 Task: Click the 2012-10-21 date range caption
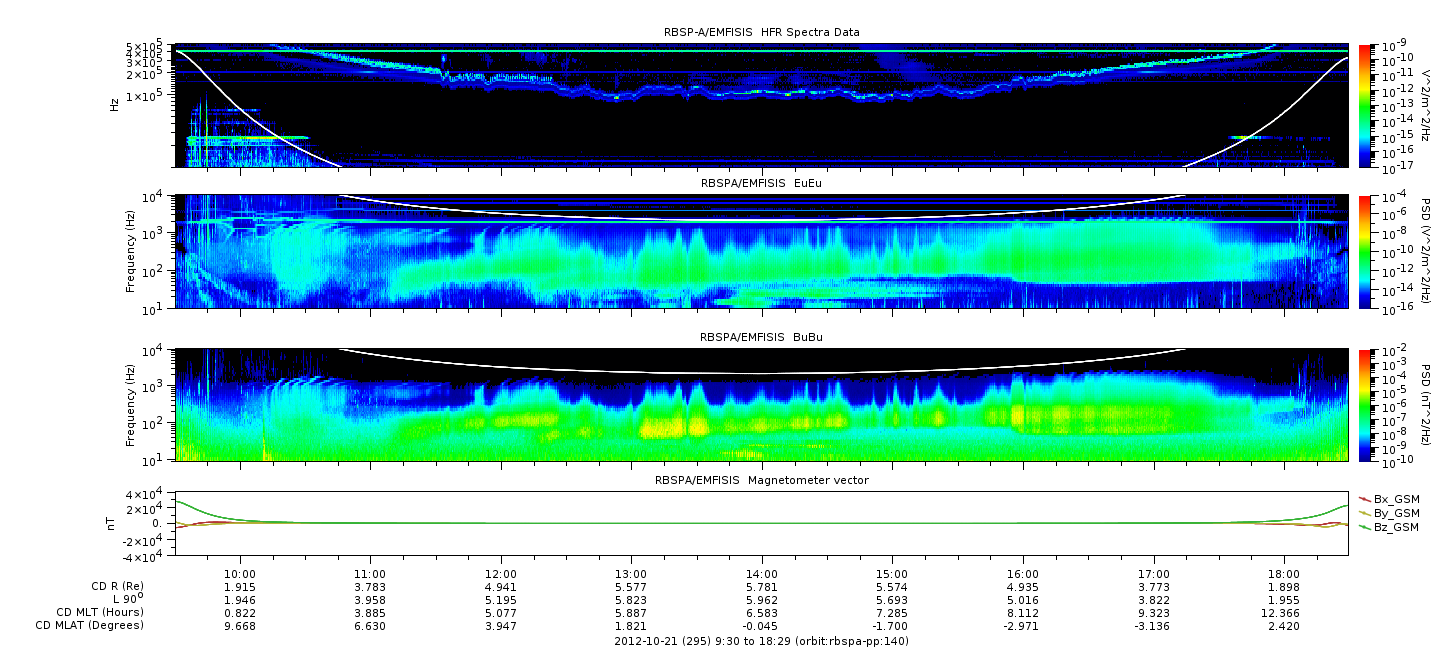tap(761, 641)
